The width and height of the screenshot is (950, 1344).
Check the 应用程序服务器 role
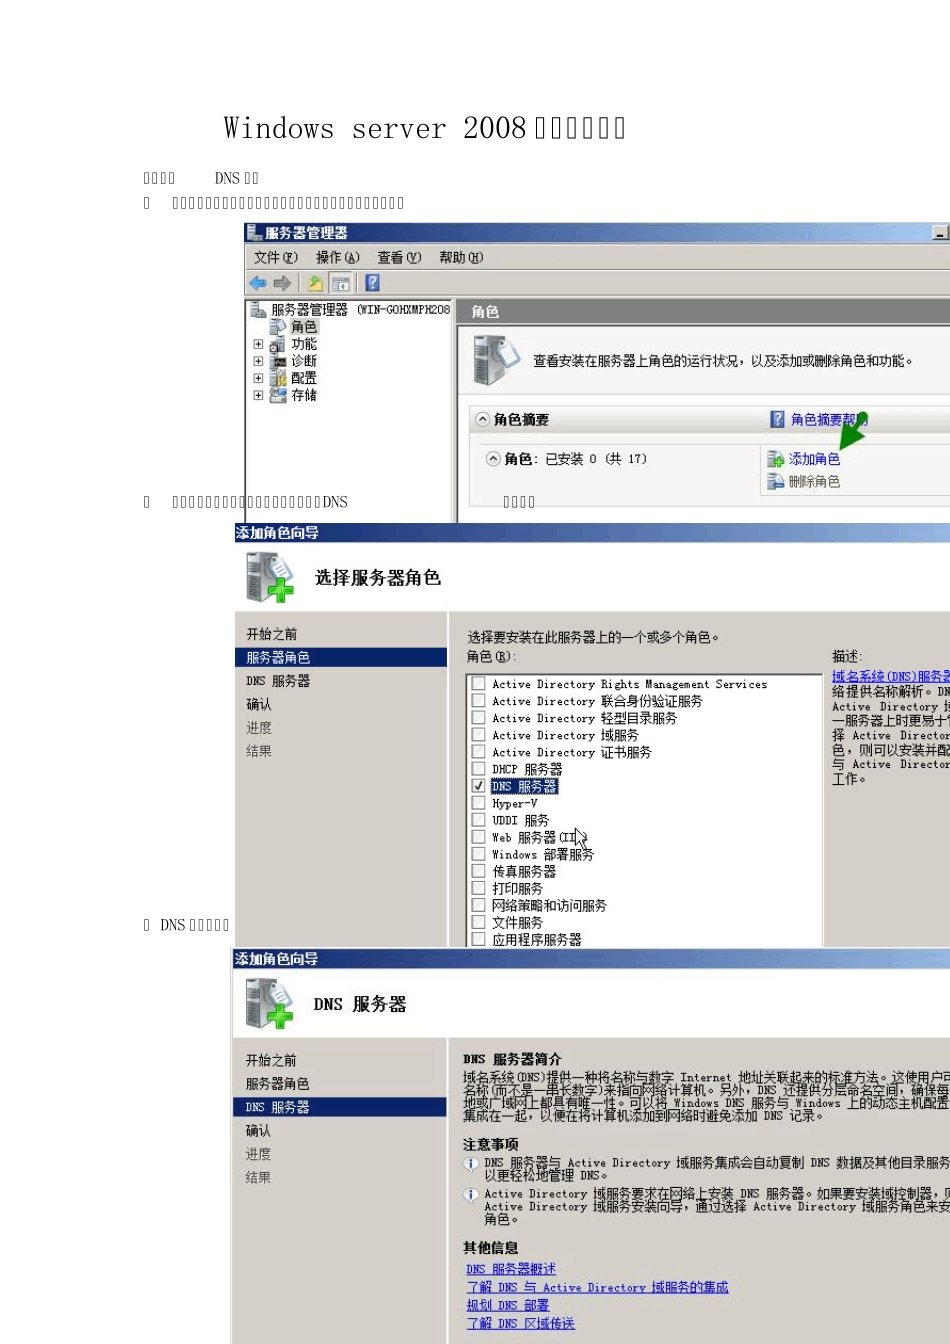478,939
